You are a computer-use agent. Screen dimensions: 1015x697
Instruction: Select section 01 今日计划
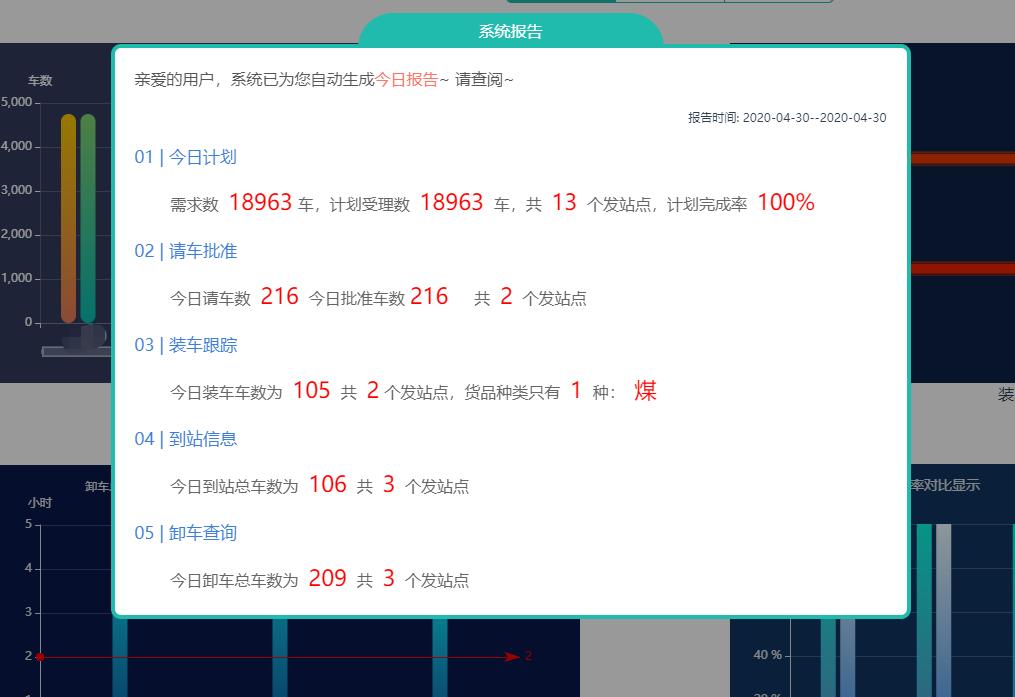(185, 157)
